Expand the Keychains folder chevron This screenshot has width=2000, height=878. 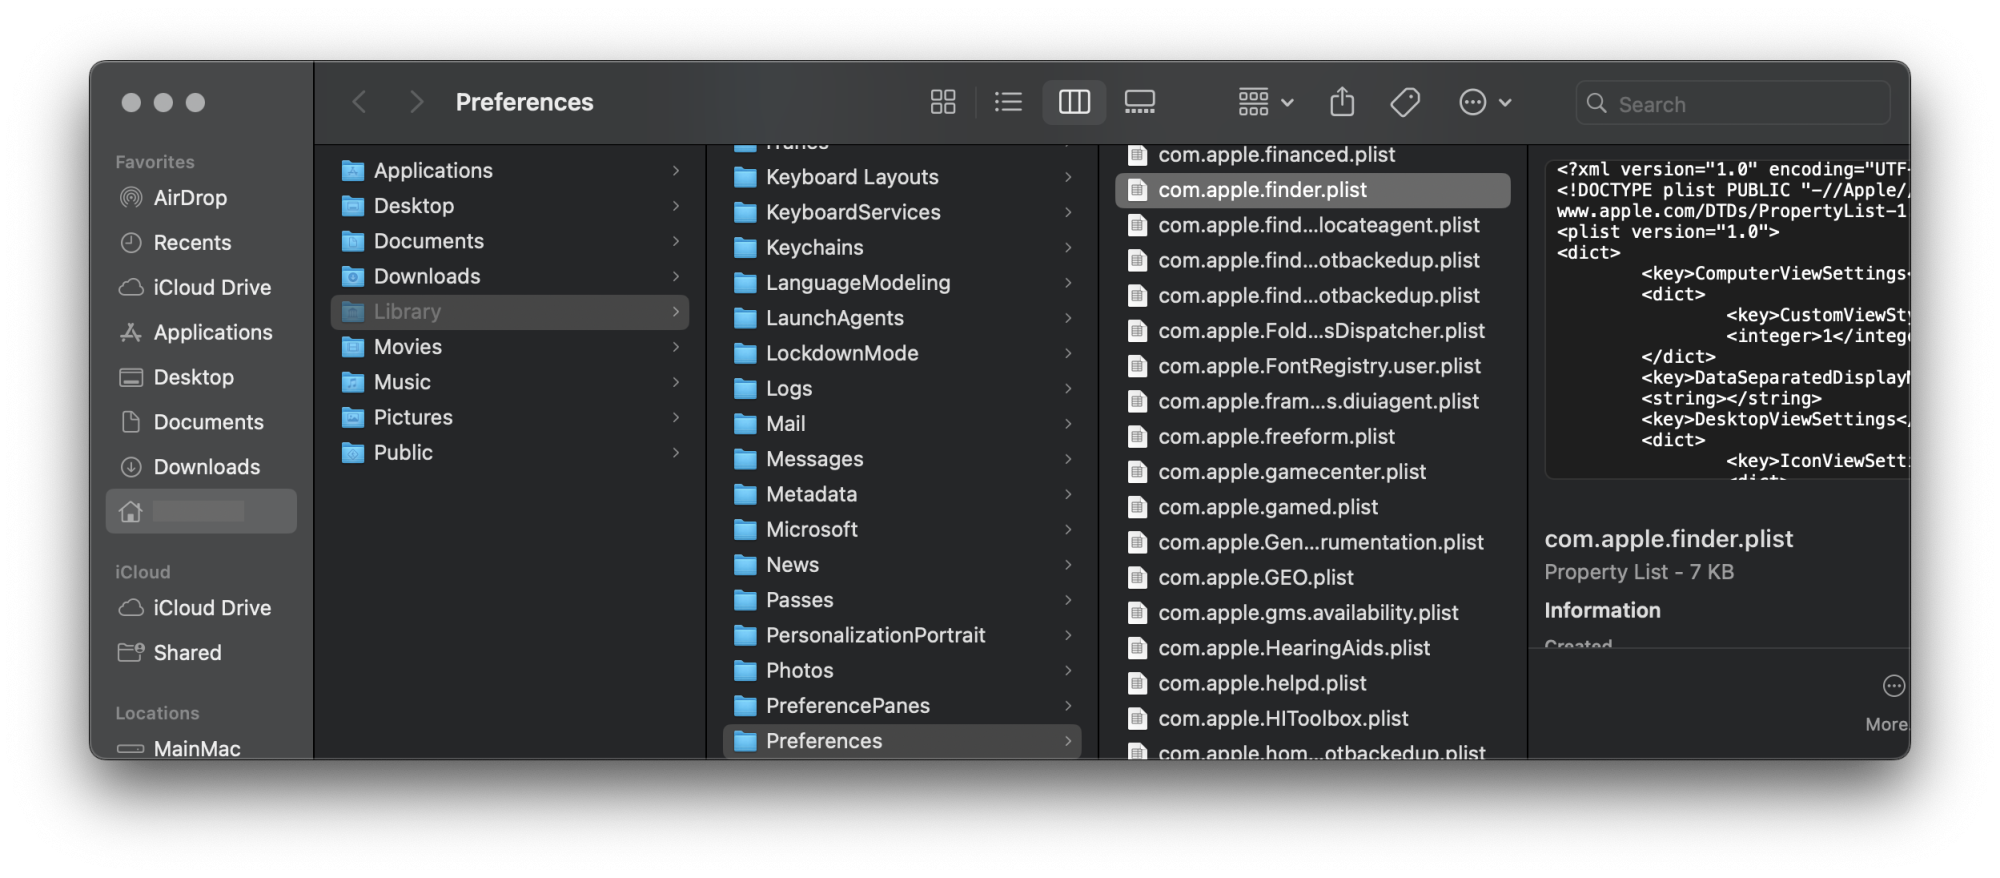(x=1068, y=247)
